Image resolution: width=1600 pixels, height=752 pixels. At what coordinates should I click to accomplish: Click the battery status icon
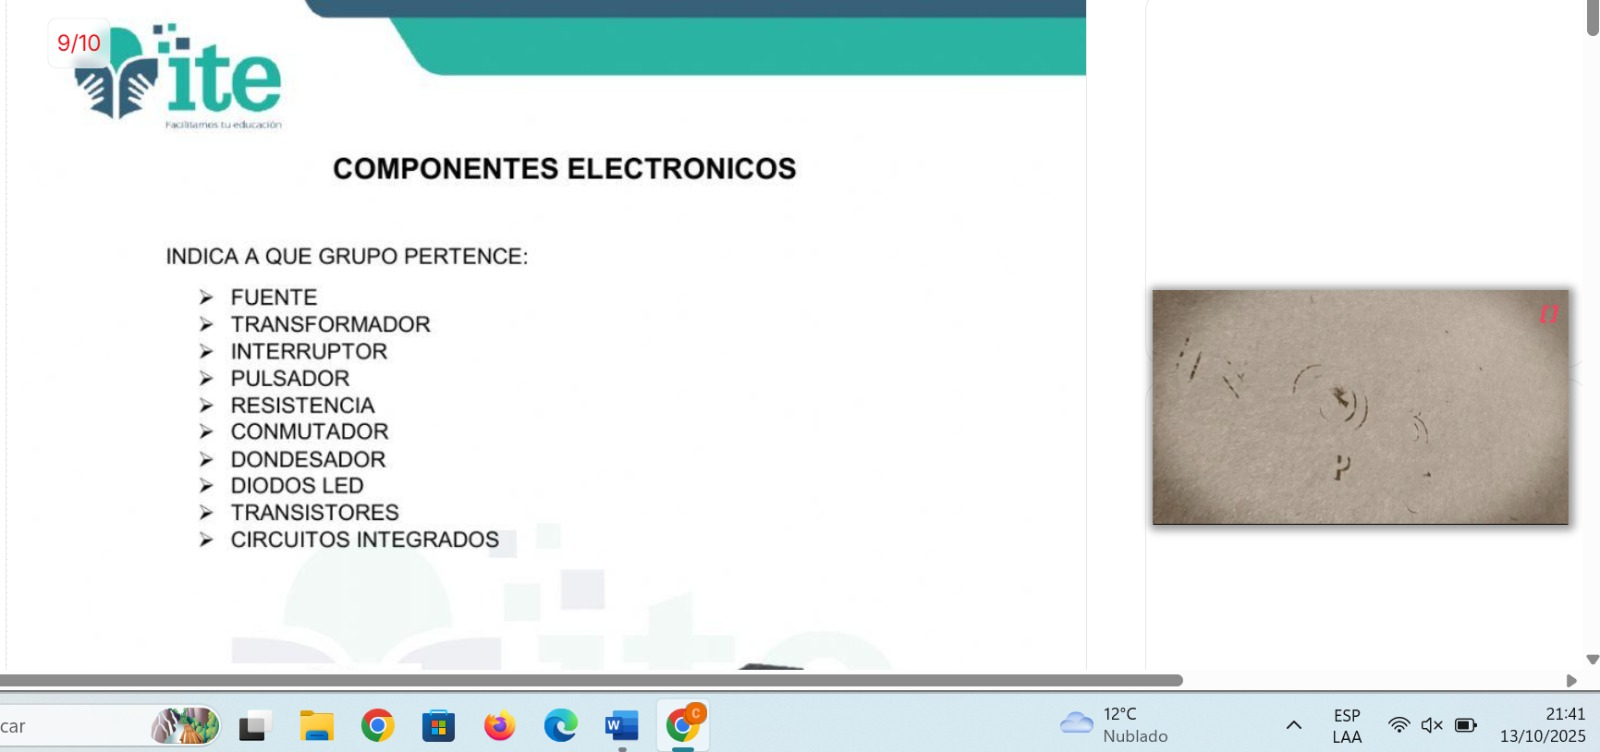[1466, 725]
